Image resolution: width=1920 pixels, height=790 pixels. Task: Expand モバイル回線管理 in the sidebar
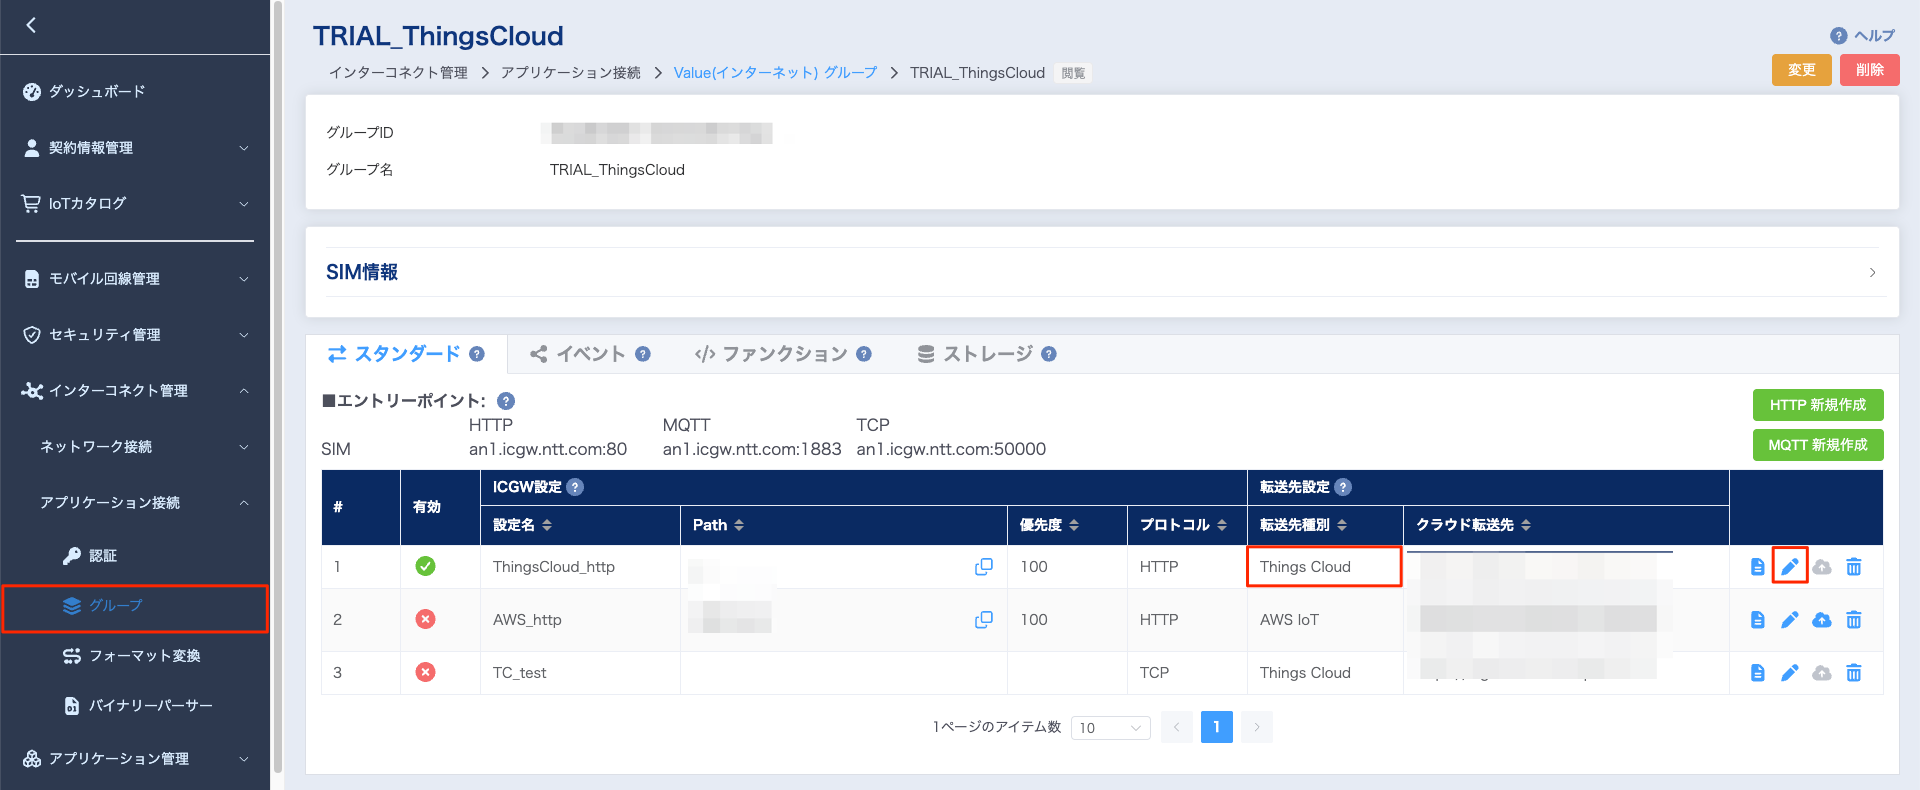[x=135, y=279]
